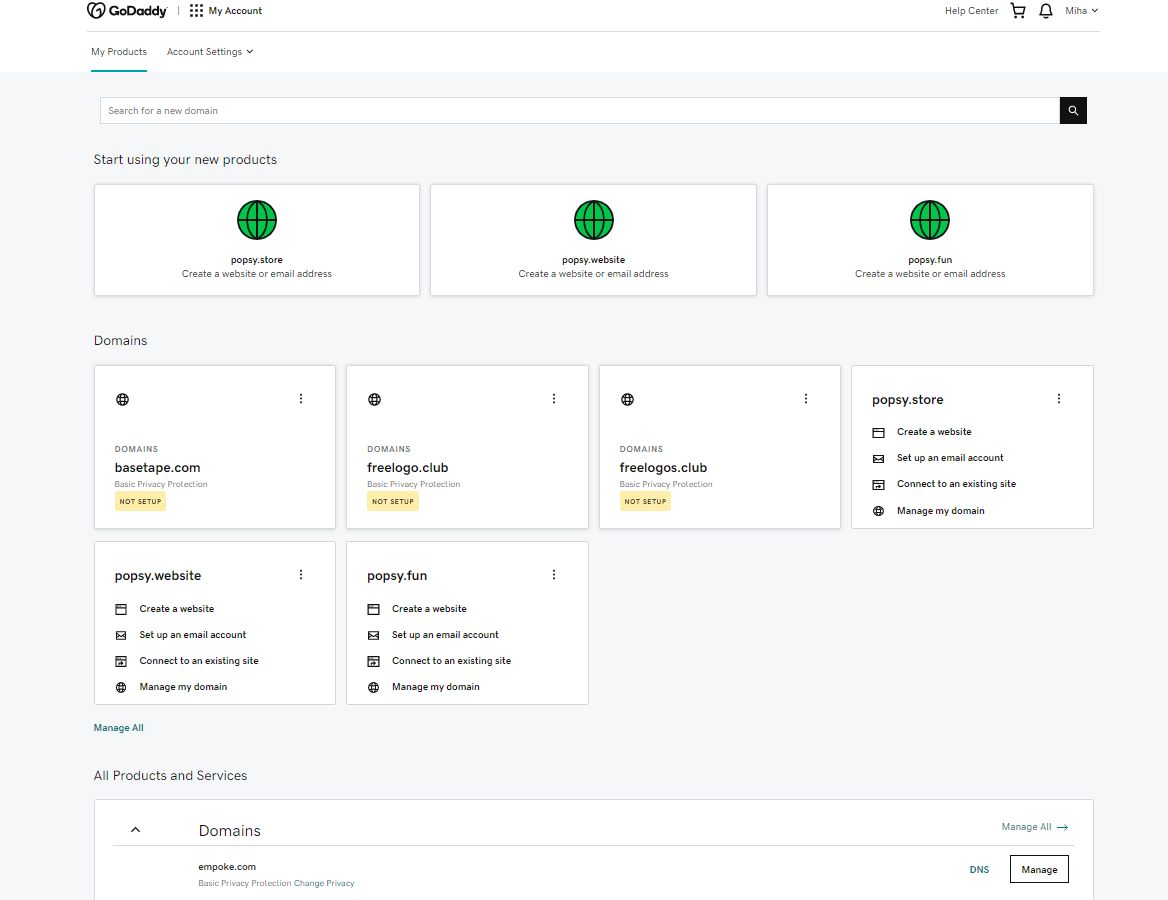
Task: Expand the Account Settings dropdown
Action: (x=210, y=52)
